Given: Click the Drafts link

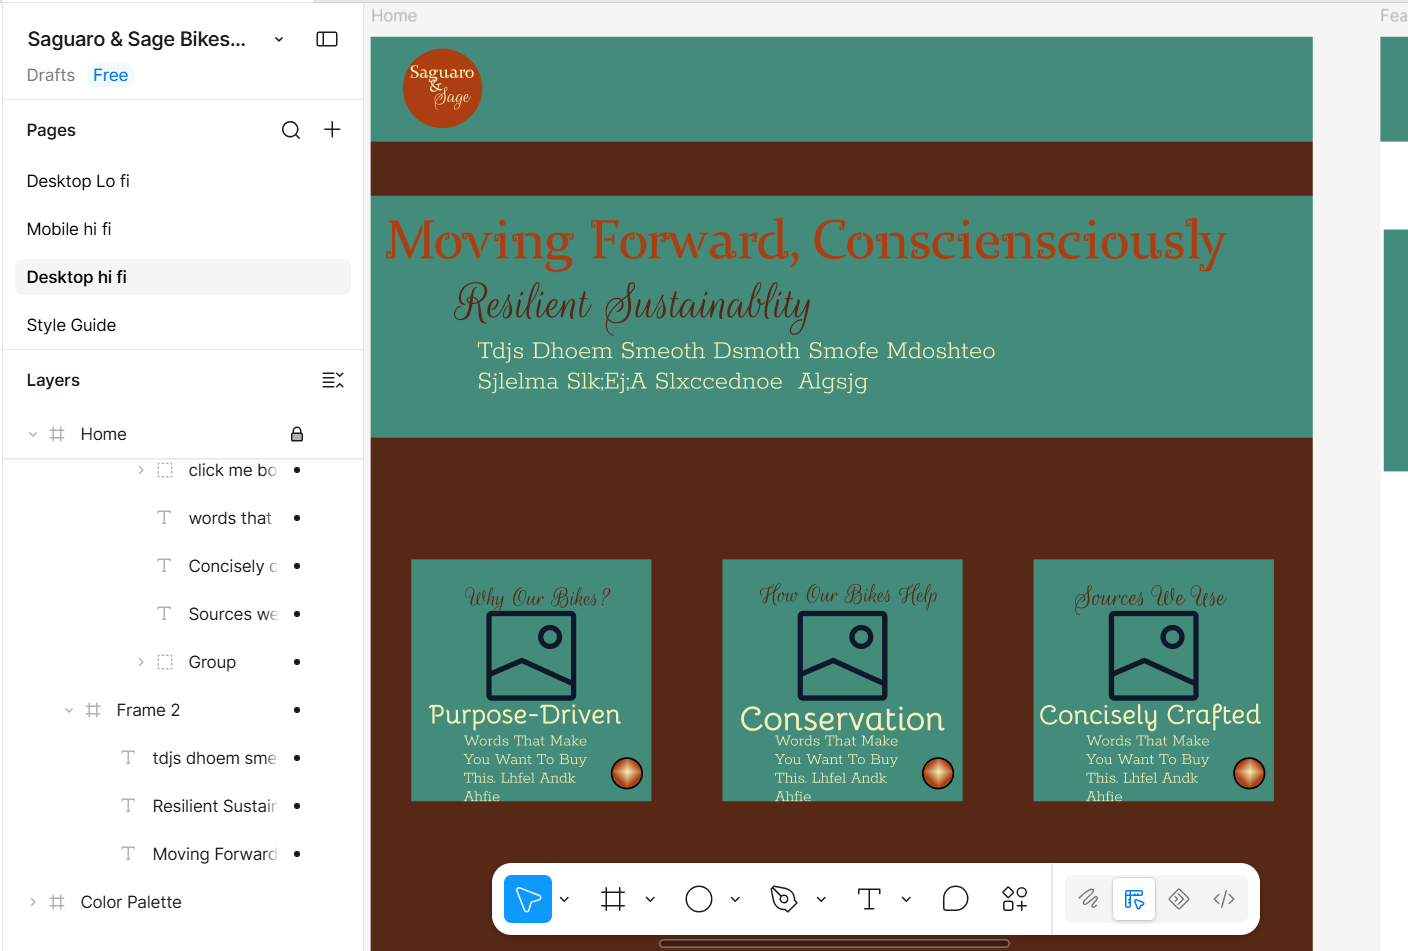Looking at the screenshot, I should point(51,75).
